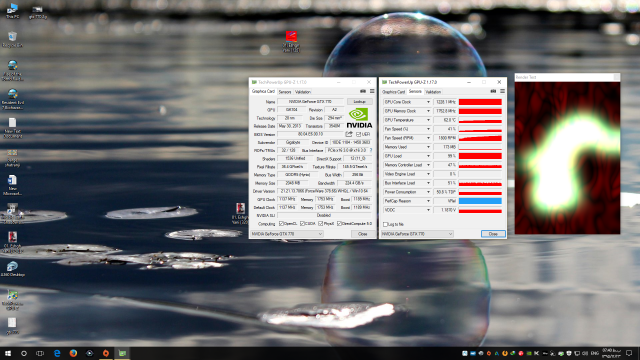Click Close button in Sensors window
Image resolution: width=640 pixels, height=360 pixels.
(493, 234)
